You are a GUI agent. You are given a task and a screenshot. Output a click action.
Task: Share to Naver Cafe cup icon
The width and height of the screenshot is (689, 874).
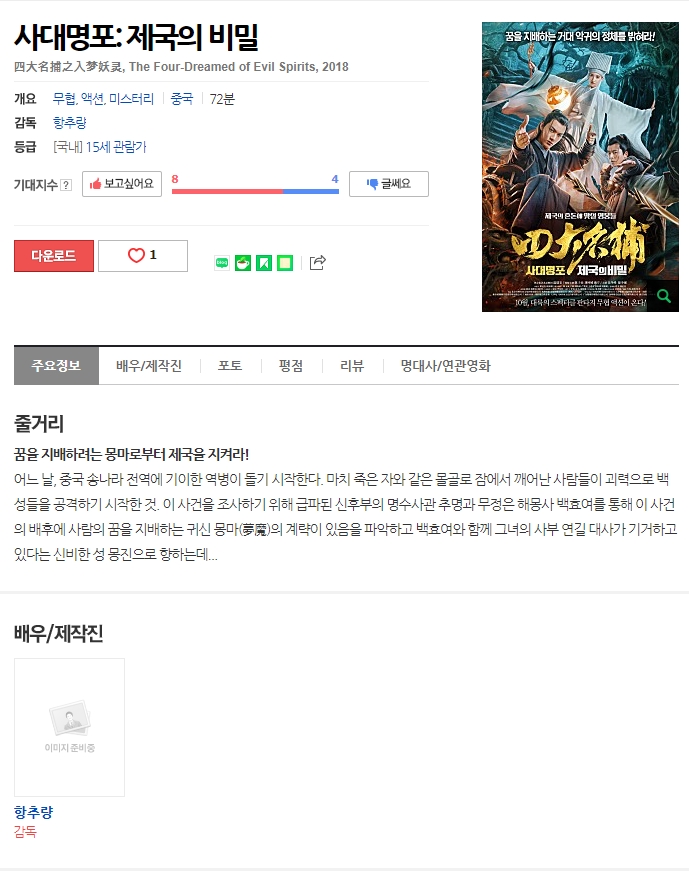click(243, 263)
